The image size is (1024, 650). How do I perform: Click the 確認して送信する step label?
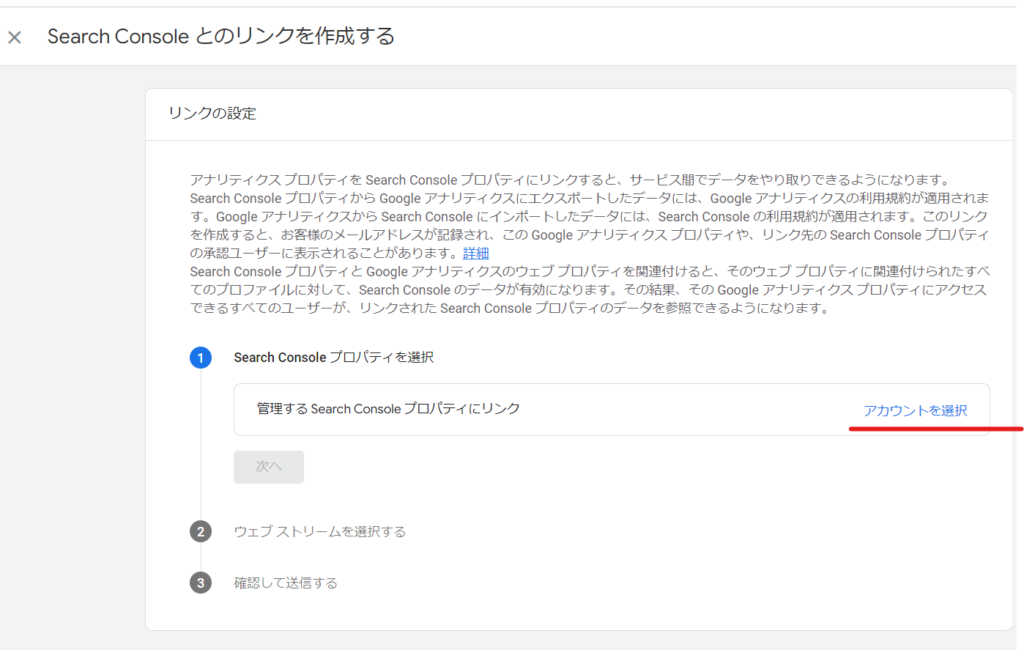[x=285, y=583]
